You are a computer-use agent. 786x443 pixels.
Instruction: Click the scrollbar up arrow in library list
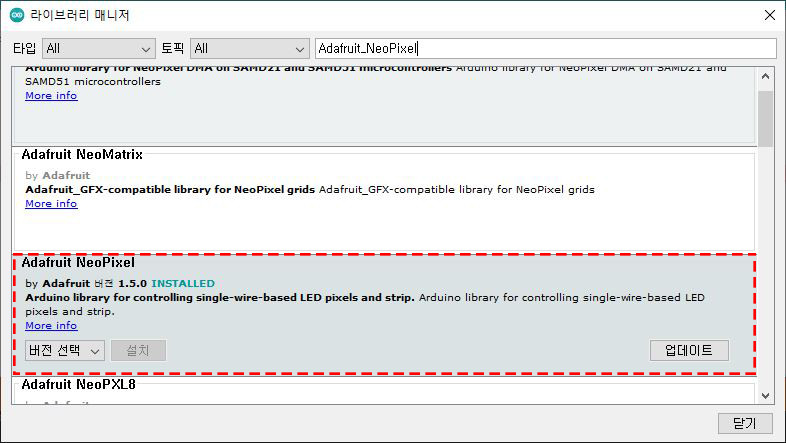pos(765,75)
